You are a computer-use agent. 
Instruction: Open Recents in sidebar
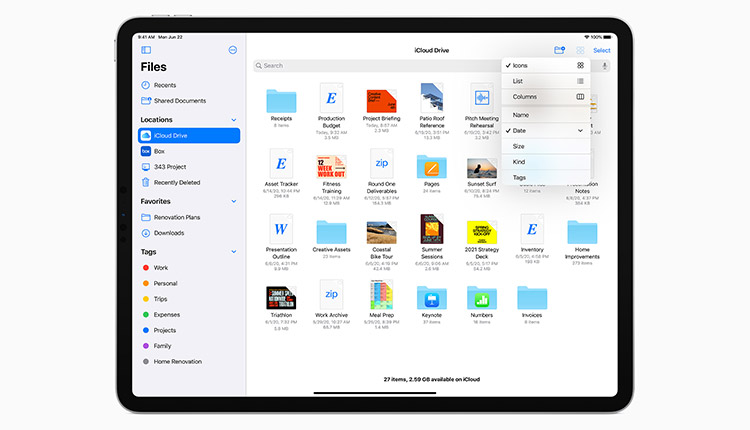click(x=165, y=85)
